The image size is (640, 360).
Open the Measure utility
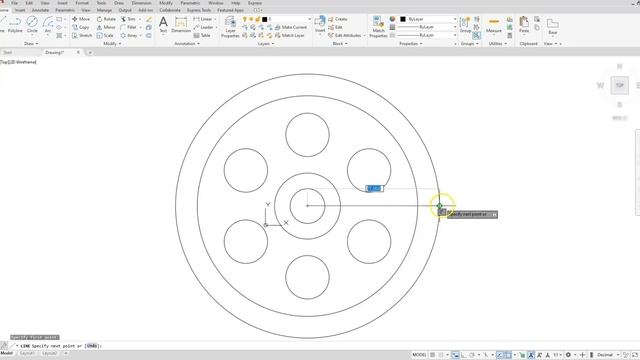coord(493,24)
